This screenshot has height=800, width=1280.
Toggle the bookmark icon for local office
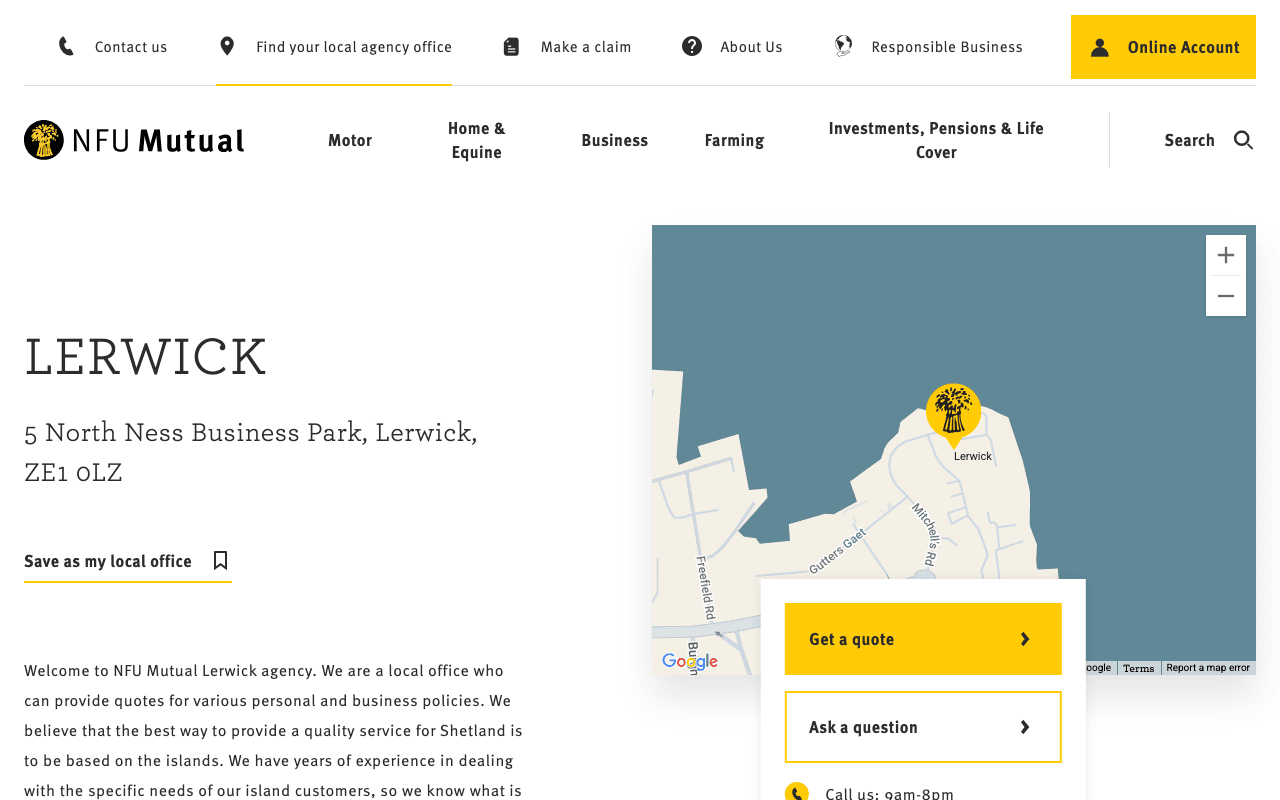[x=221, y=560]
